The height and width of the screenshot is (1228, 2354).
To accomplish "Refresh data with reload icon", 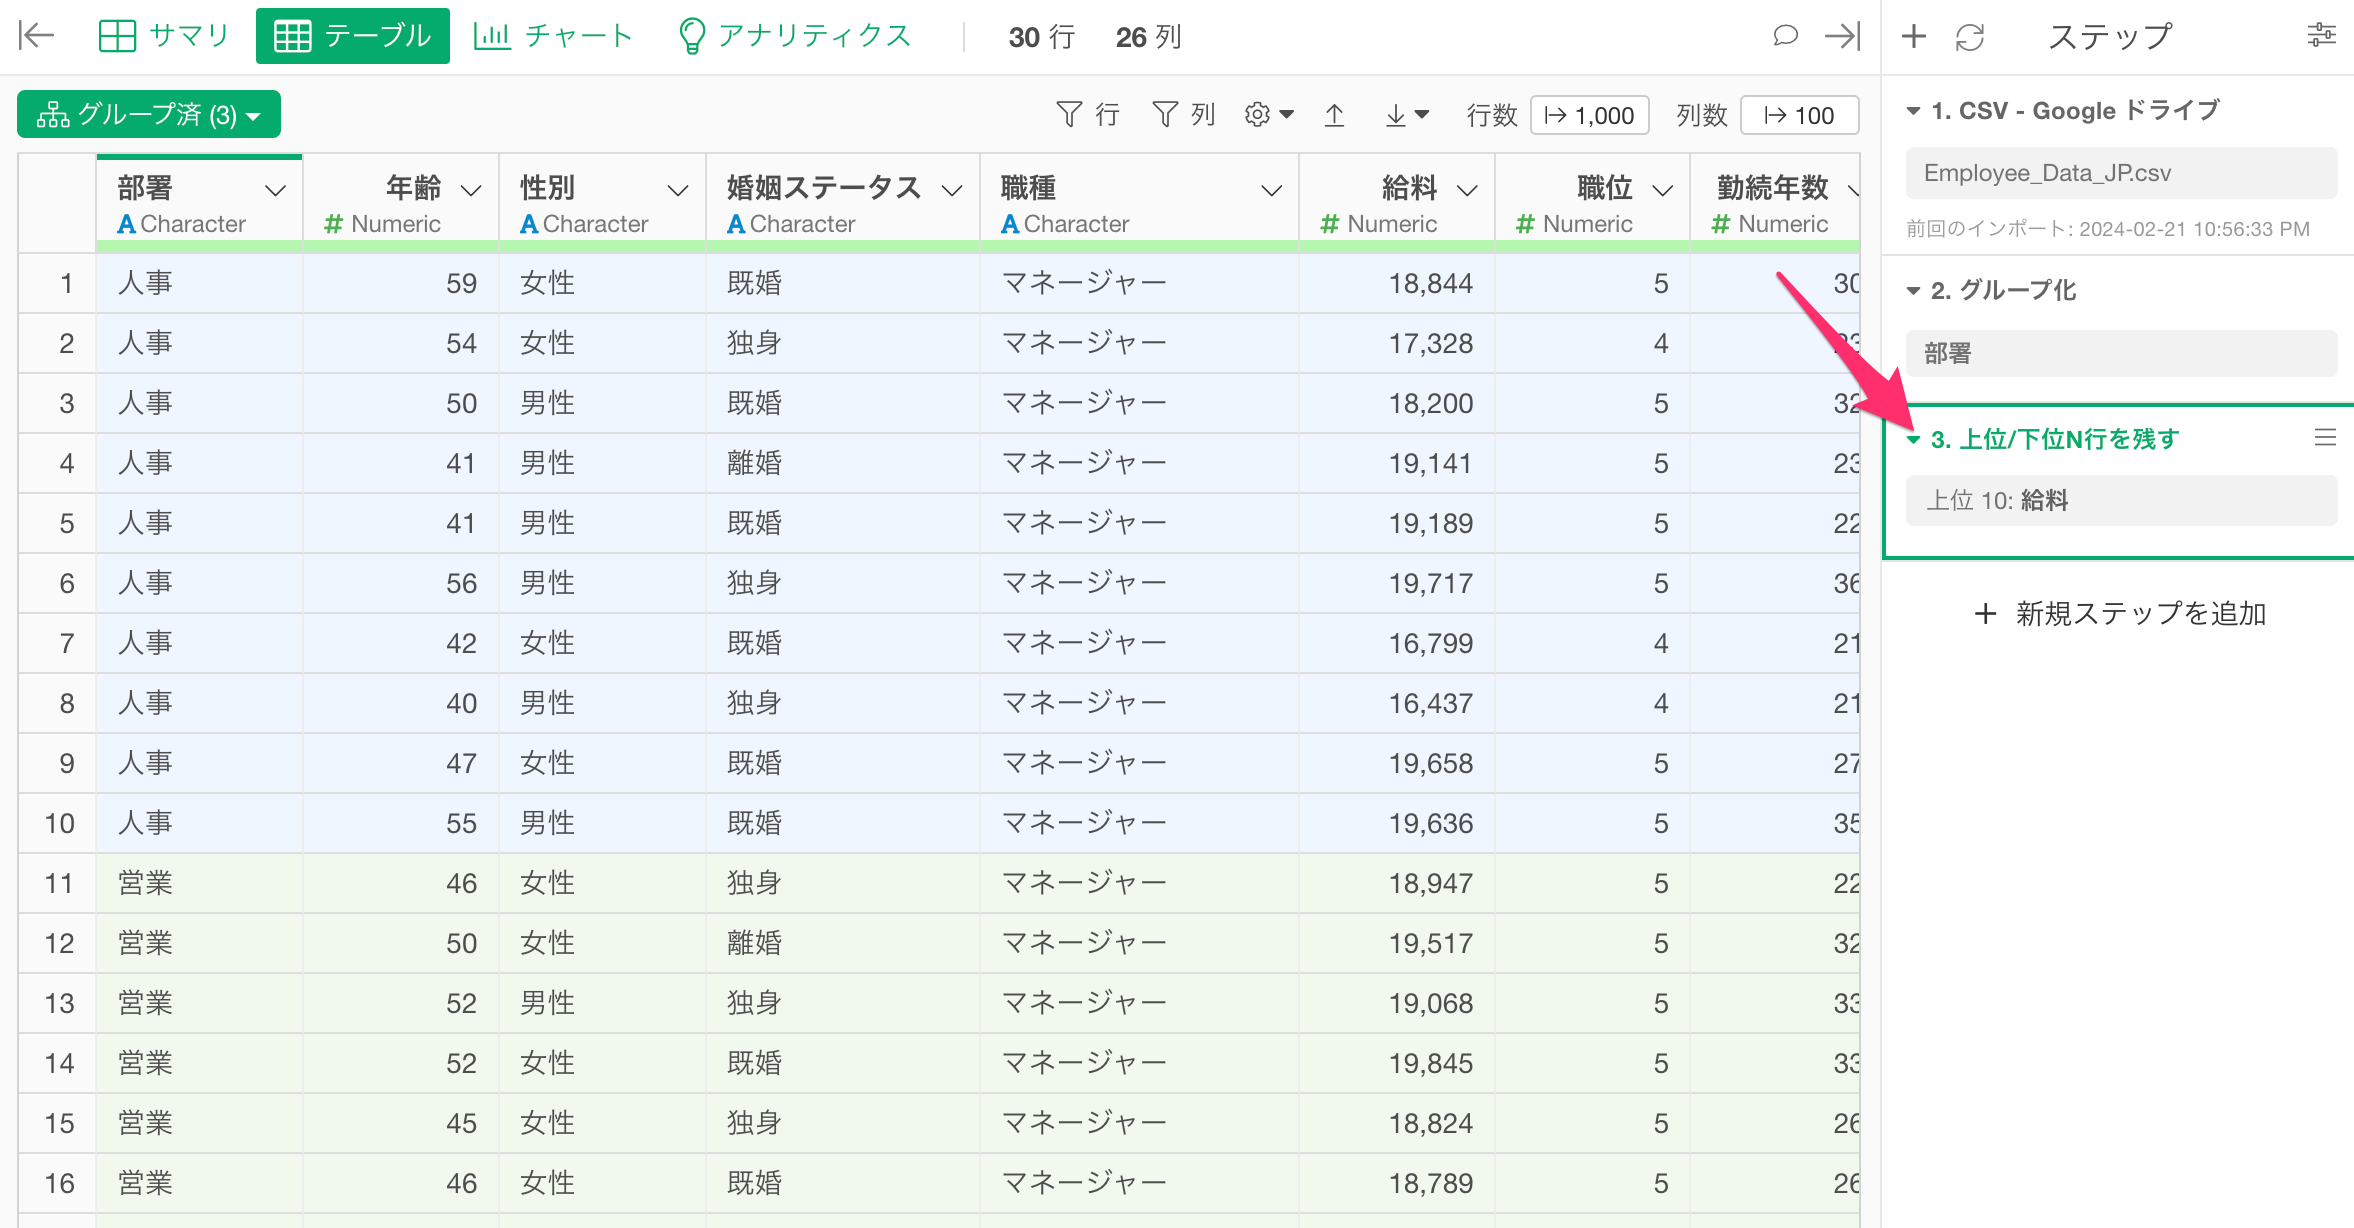I will tap(1969, 37).
